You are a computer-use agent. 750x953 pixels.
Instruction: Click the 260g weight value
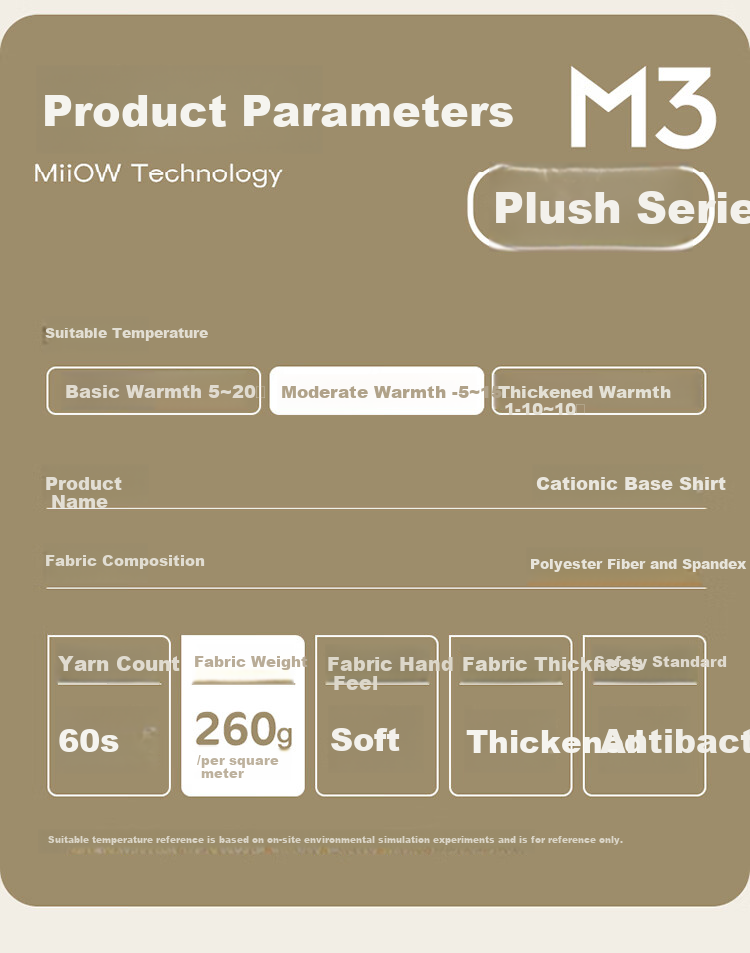[x=244, y=729]
